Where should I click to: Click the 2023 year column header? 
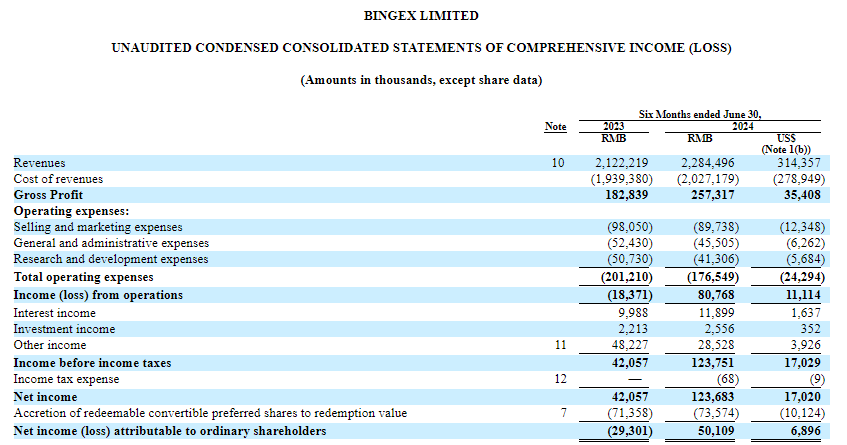[614, 126]
